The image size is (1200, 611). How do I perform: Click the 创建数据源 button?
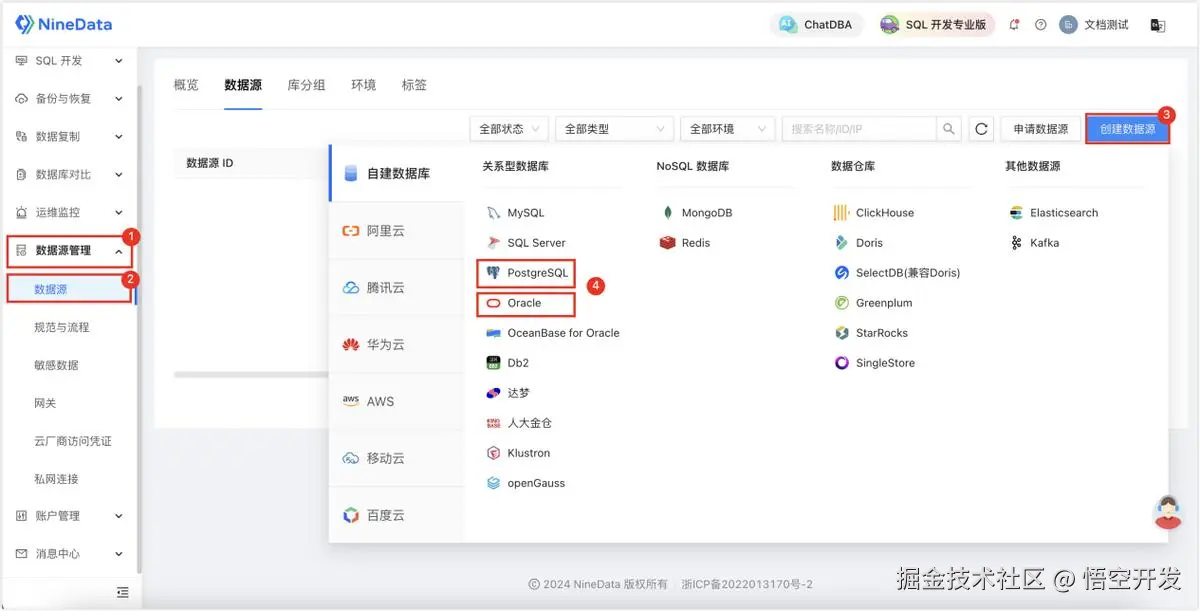(1127, 129)
